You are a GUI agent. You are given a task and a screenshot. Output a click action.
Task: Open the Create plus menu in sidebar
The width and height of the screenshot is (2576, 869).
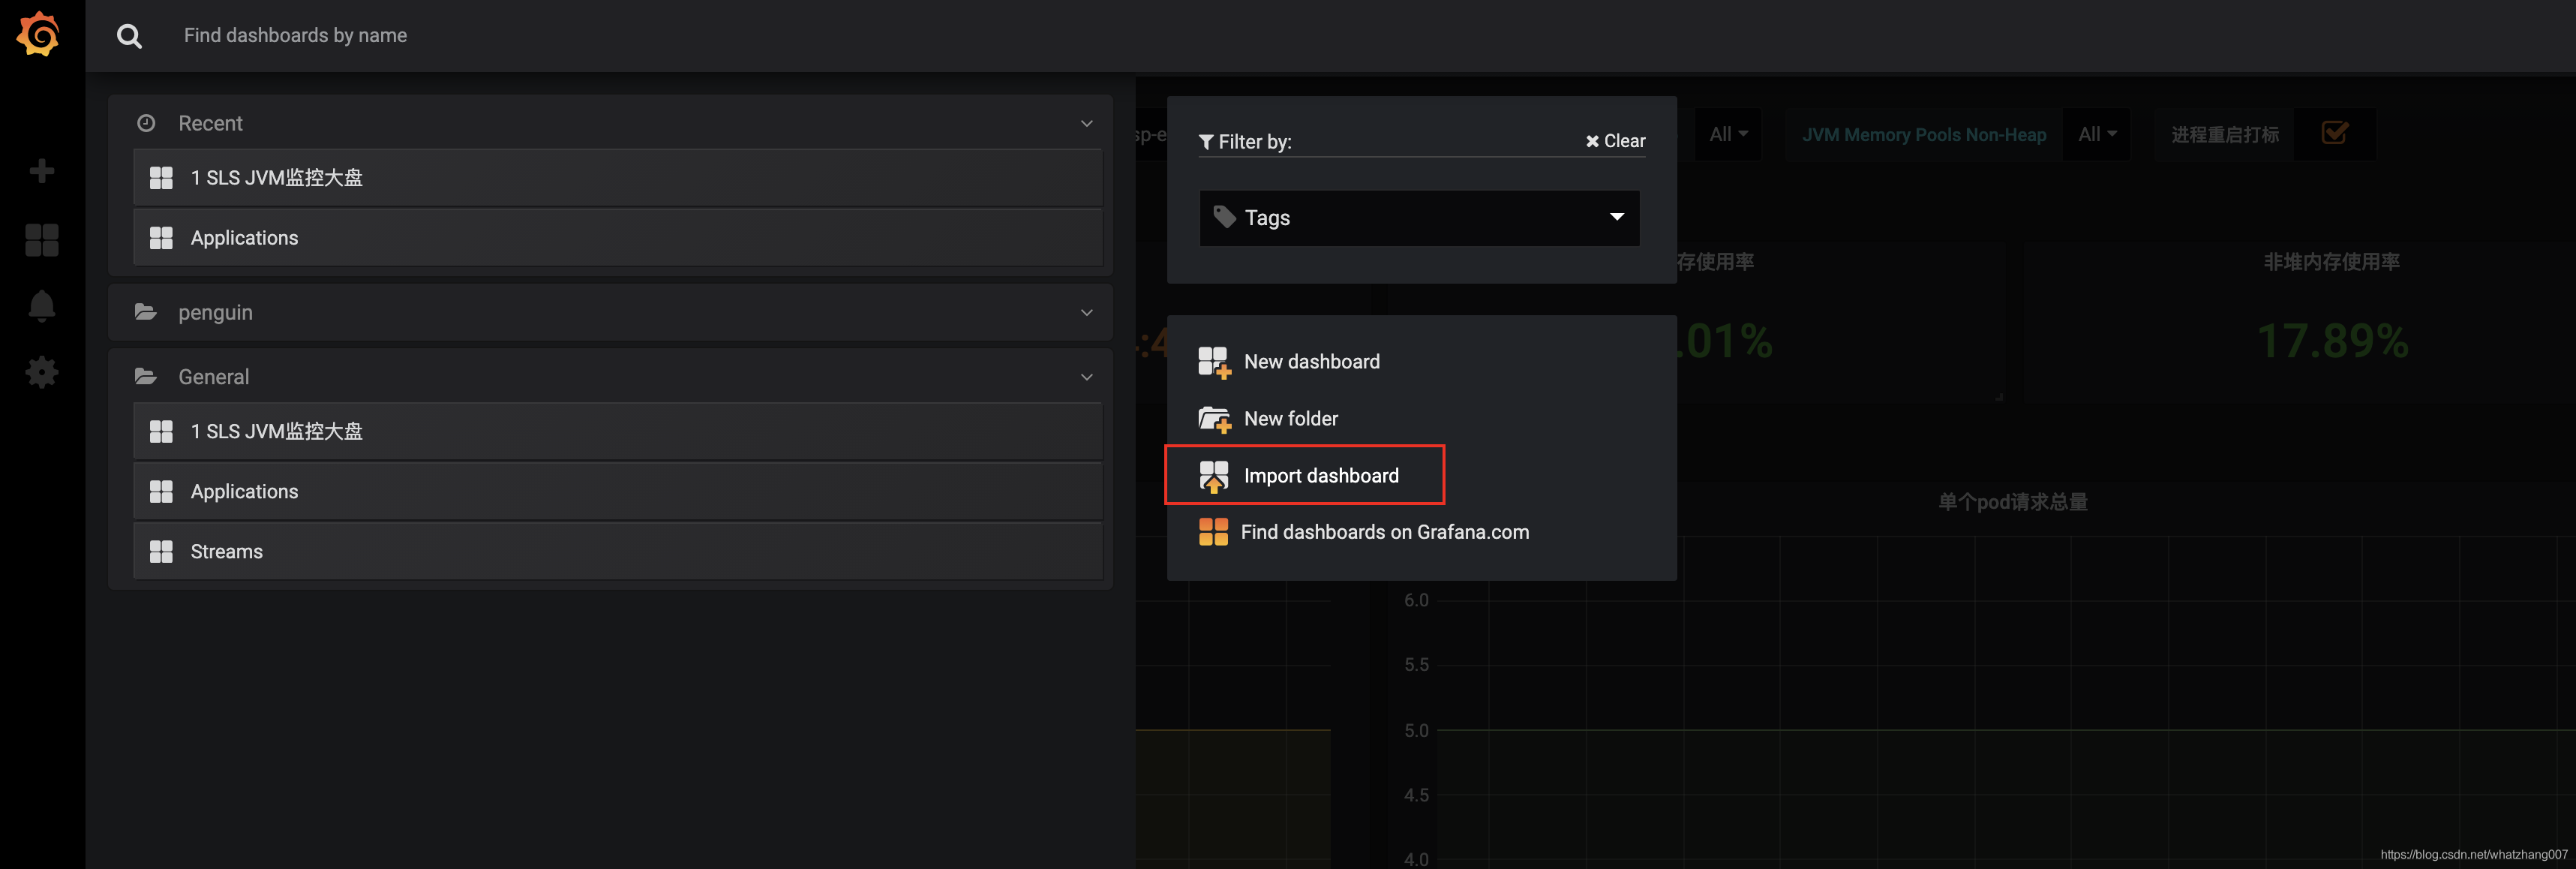coord(41,171)
